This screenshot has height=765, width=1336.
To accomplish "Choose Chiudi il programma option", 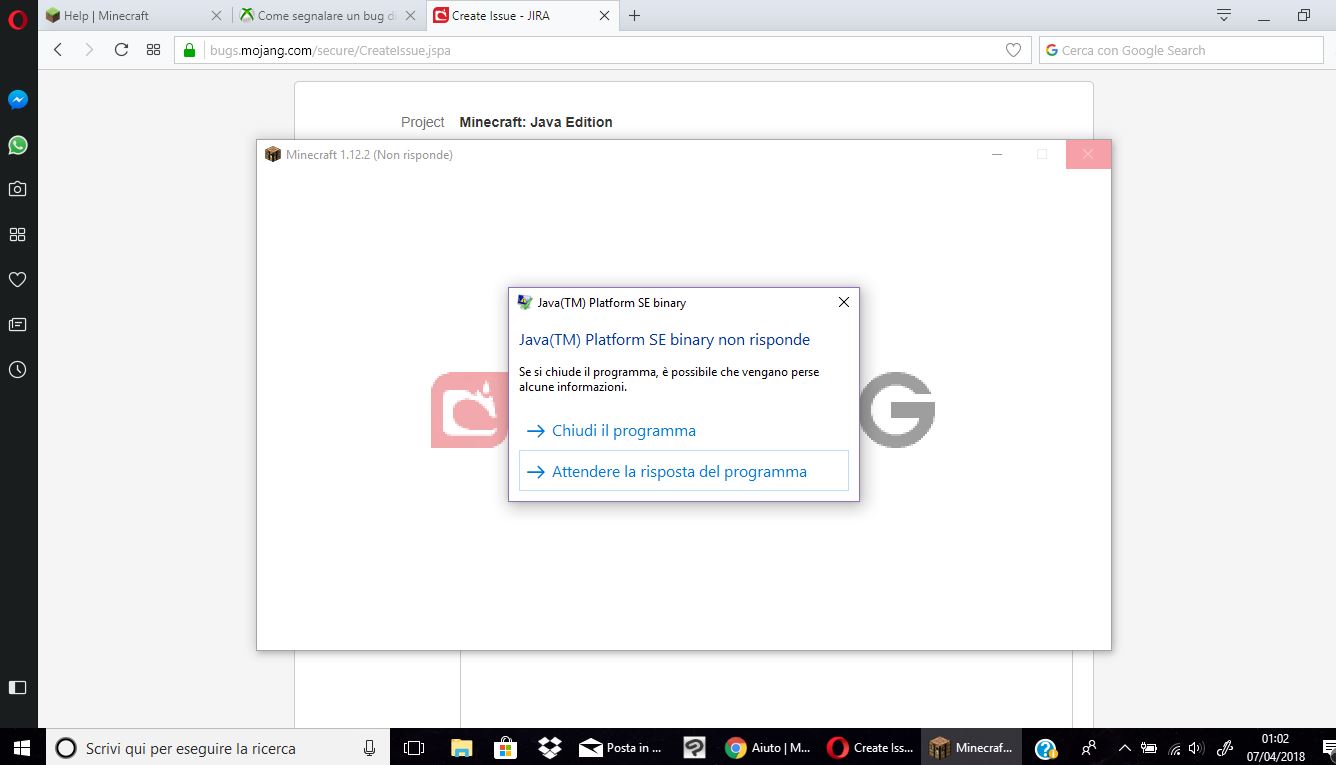I will (x=684, y=431).
